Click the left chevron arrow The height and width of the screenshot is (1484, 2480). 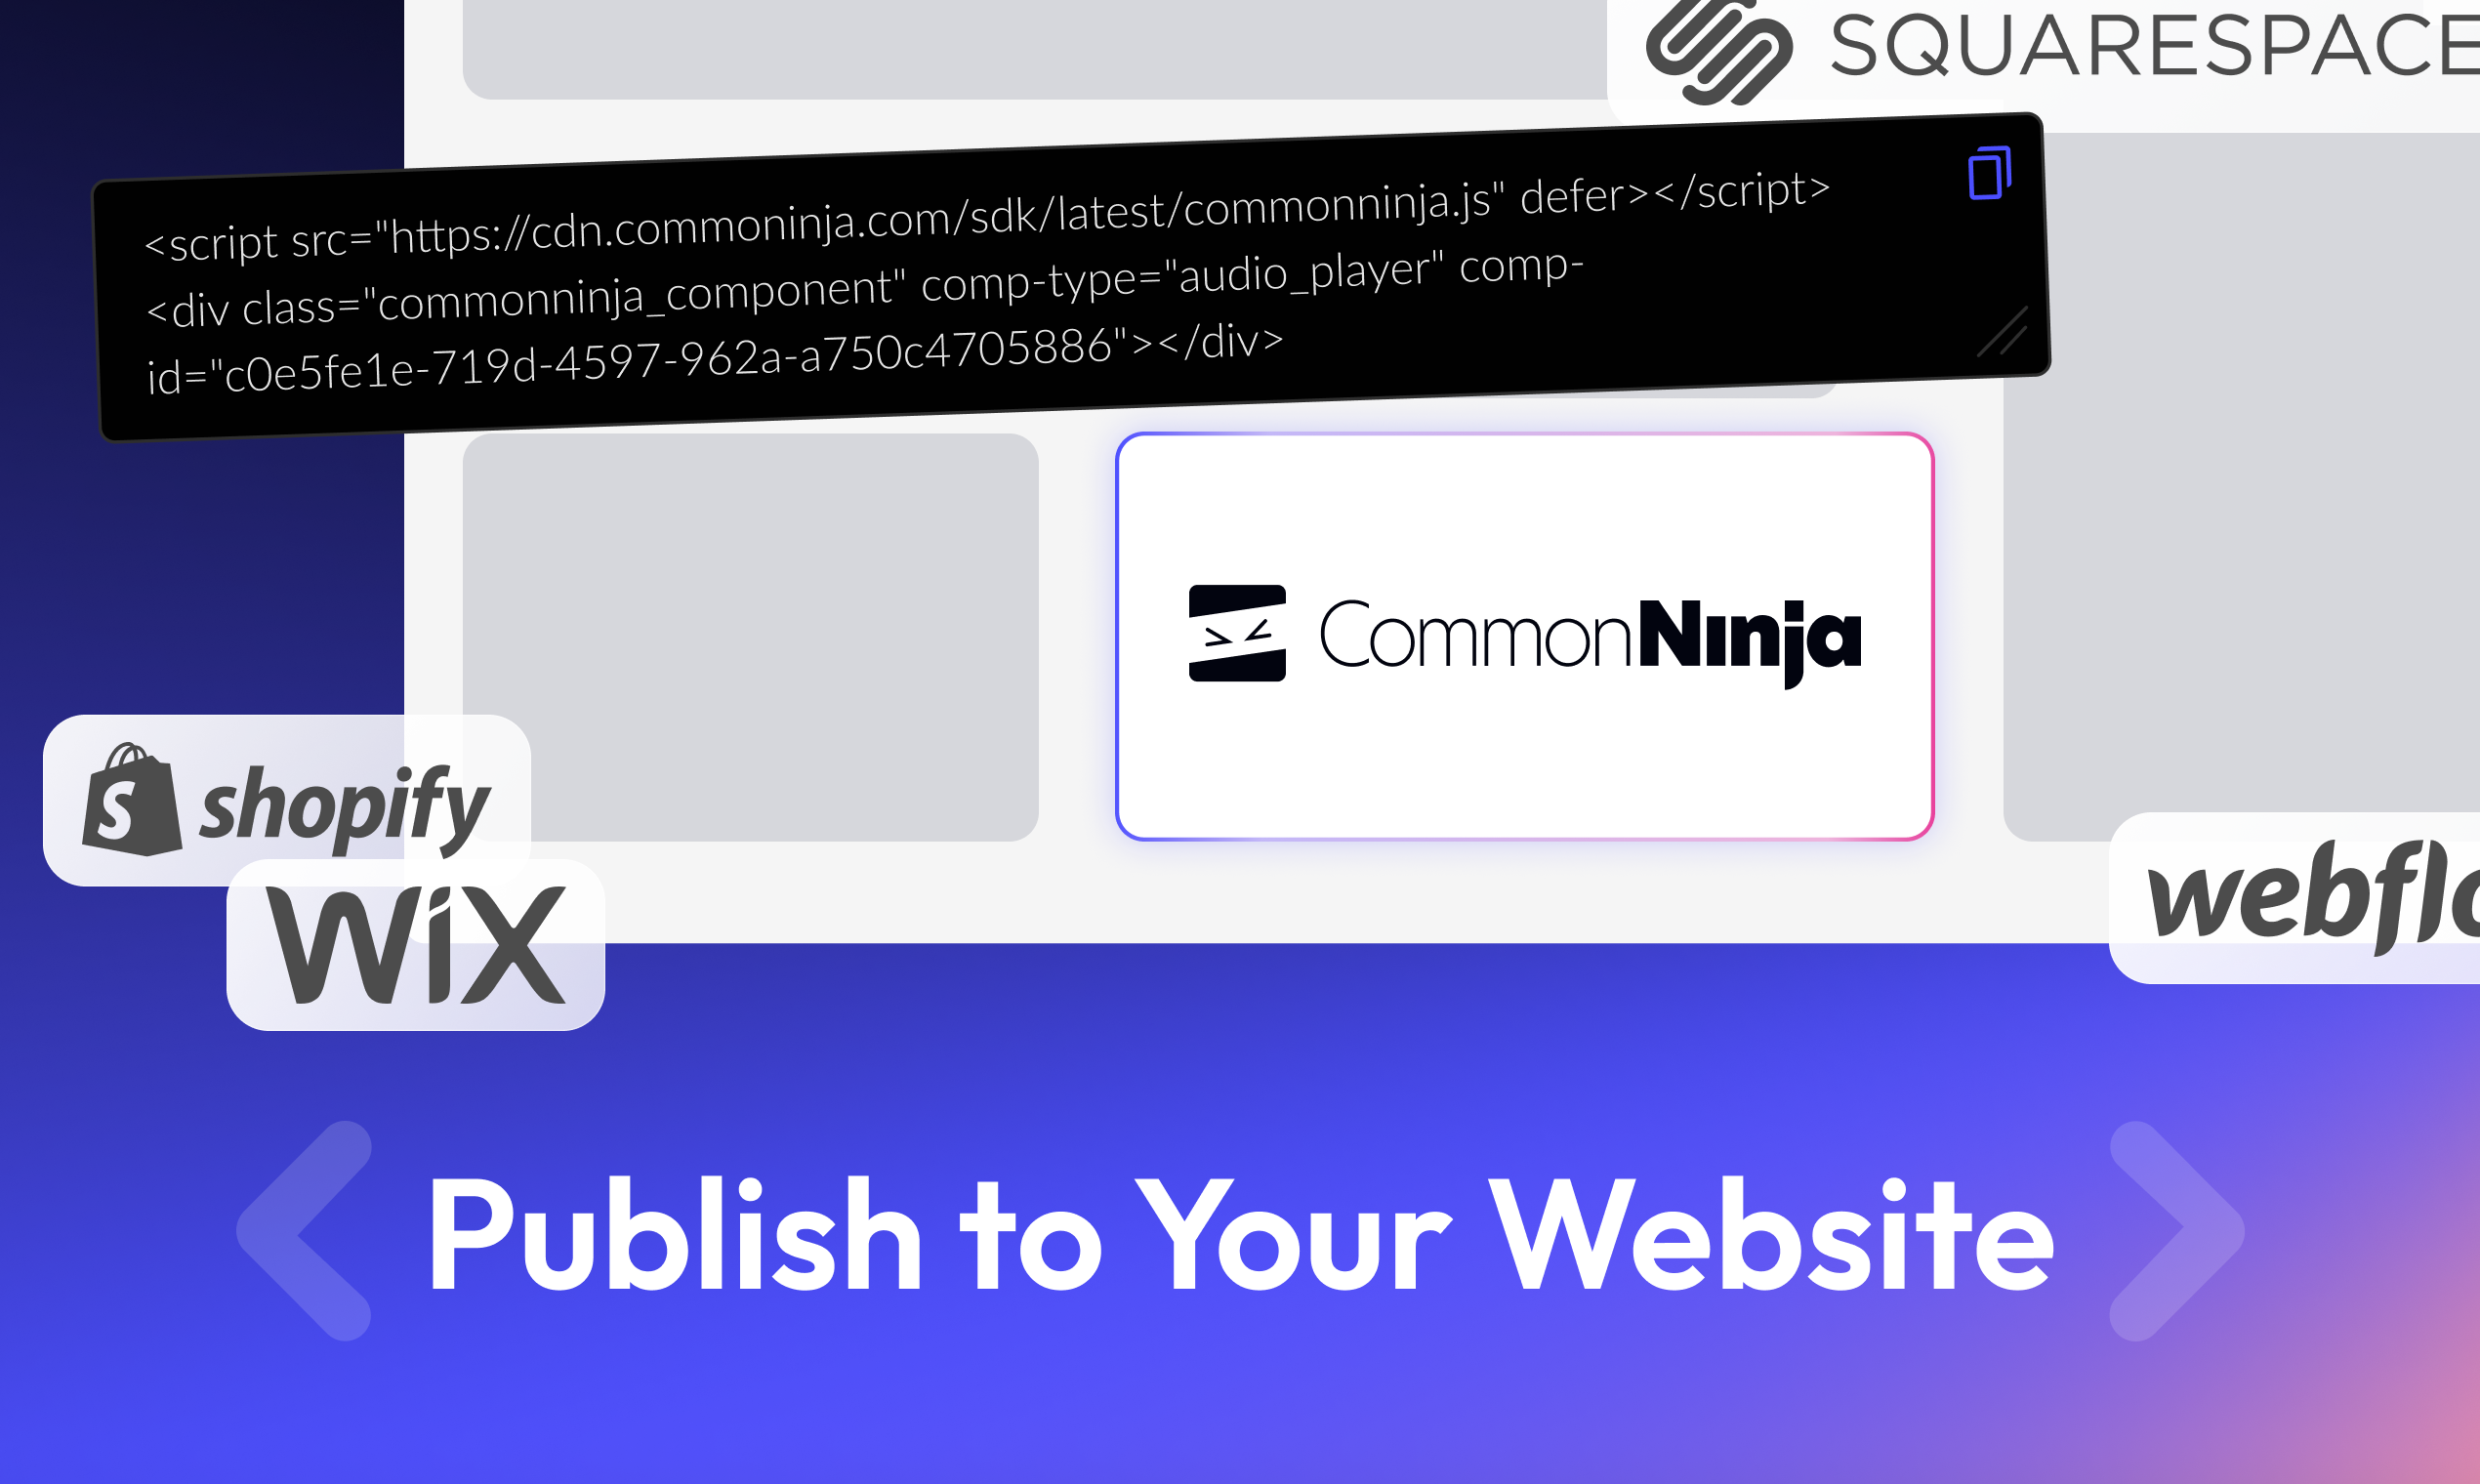click(x=305, y=1230)
